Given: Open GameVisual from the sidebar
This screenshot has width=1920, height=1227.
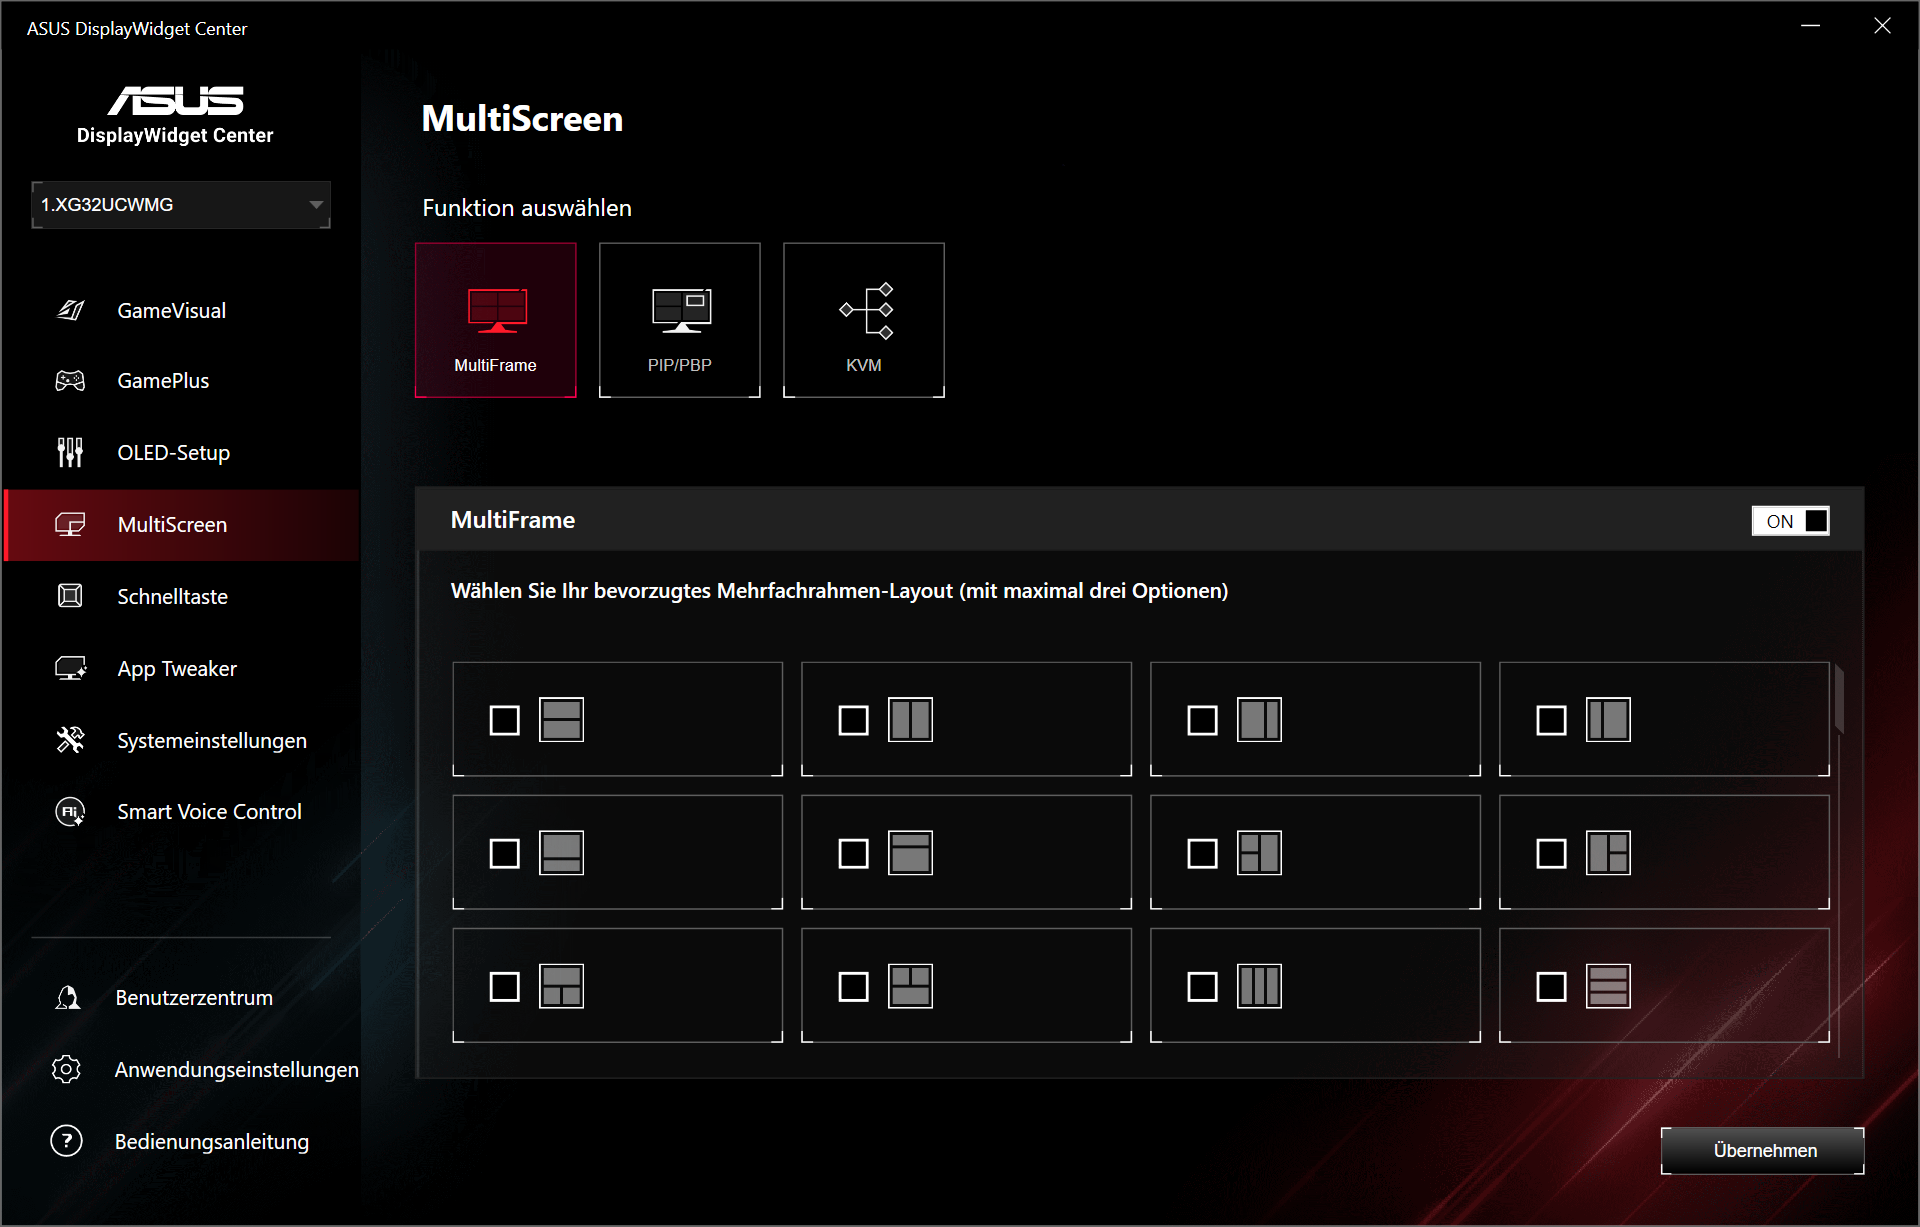Looking at the screenshot, I should tap(171, 310).
